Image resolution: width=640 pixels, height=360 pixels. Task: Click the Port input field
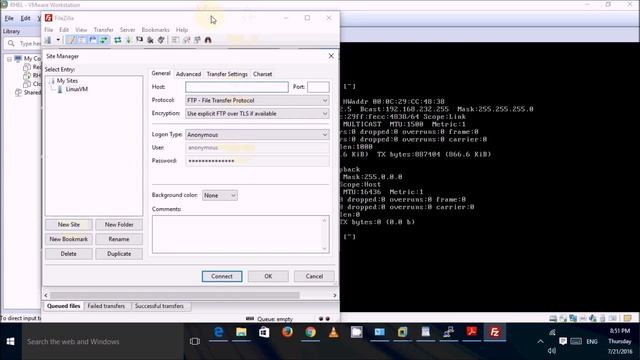coord(318,87)
